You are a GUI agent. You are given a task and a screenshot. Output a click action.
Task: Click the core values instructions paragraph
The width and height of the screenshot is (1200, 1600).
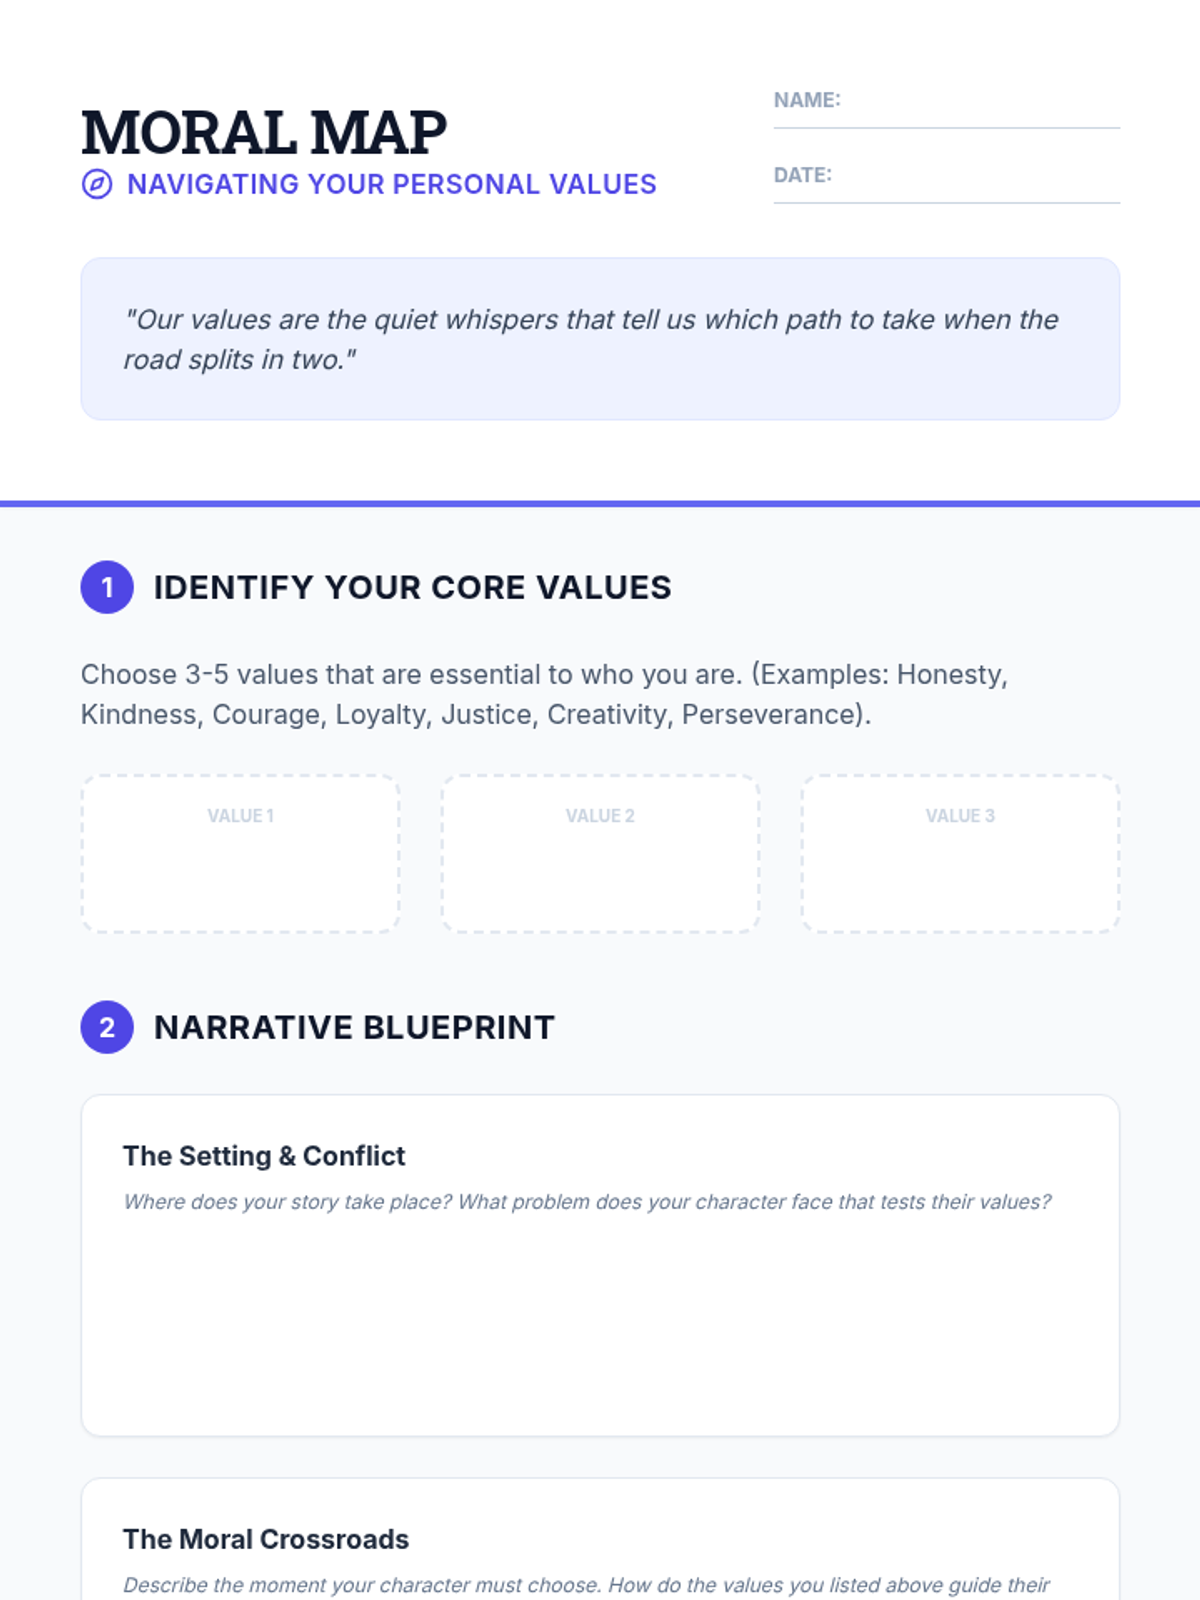point(544,694)
